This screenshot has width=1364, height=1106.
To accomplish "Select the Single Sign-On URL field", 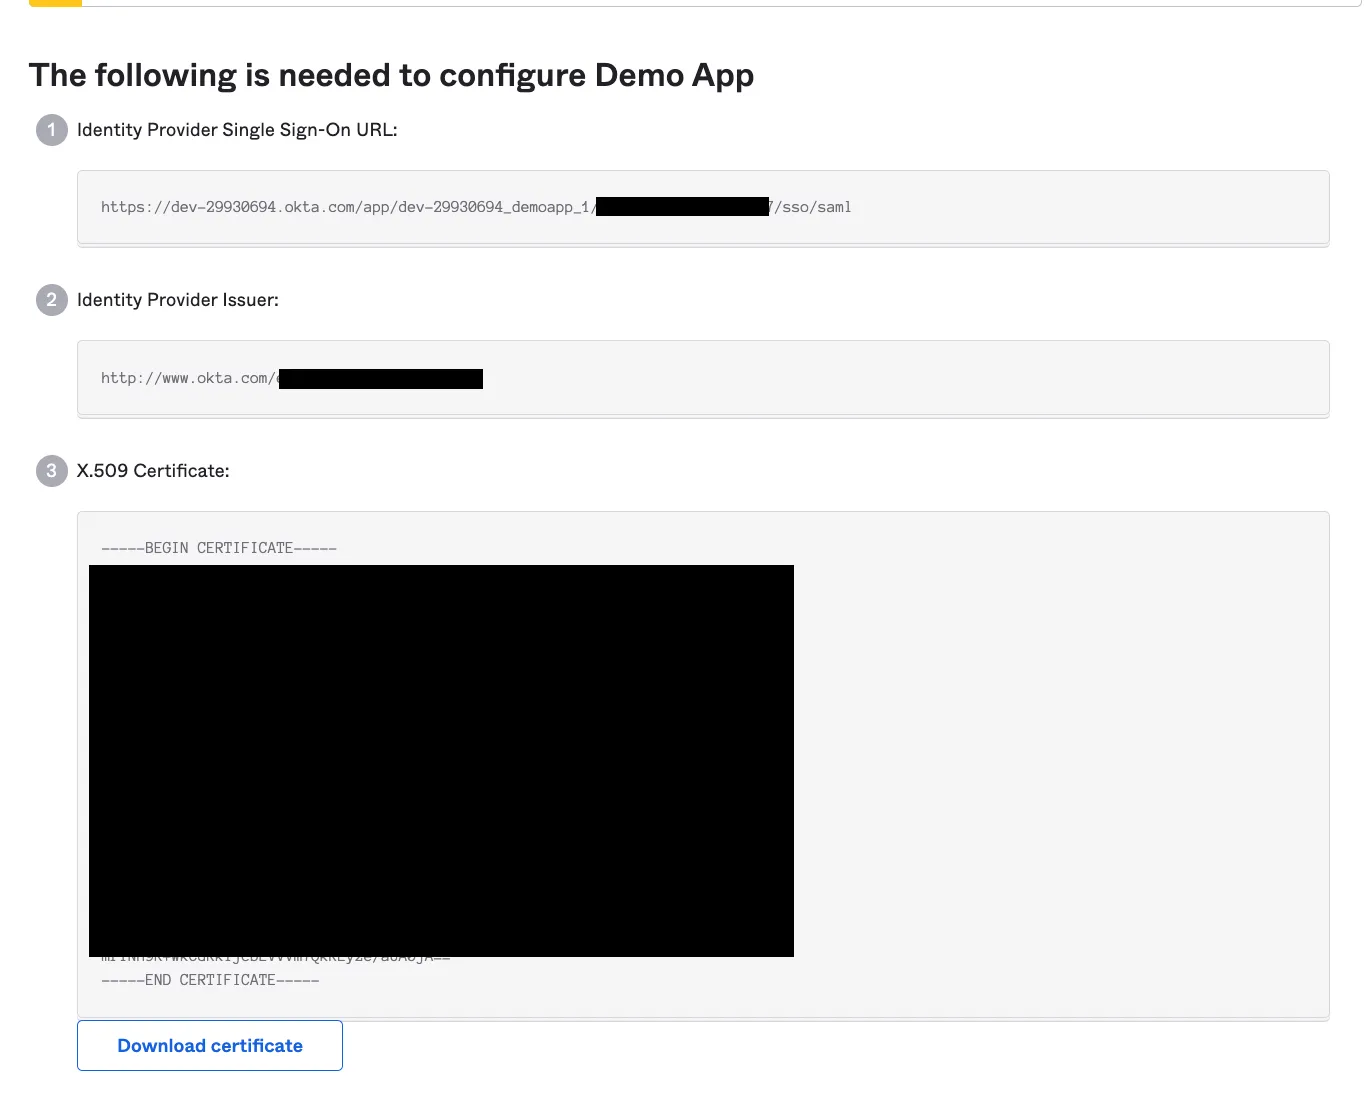I will tap(703, 208).
